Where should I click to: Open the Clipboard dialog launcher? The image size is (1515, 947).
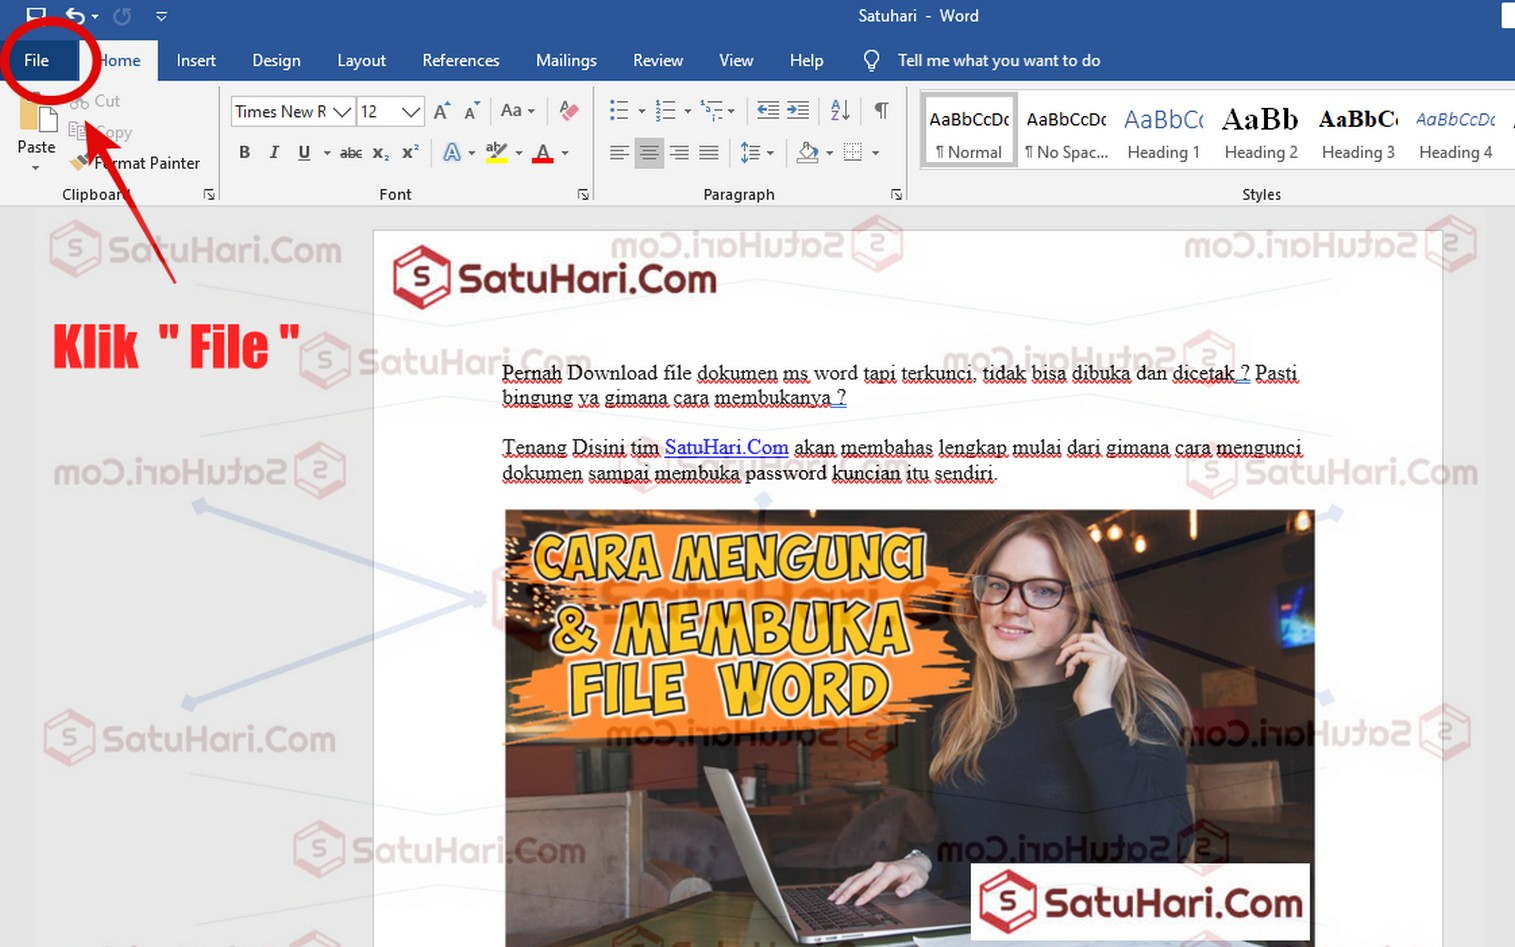click(209, 194)
